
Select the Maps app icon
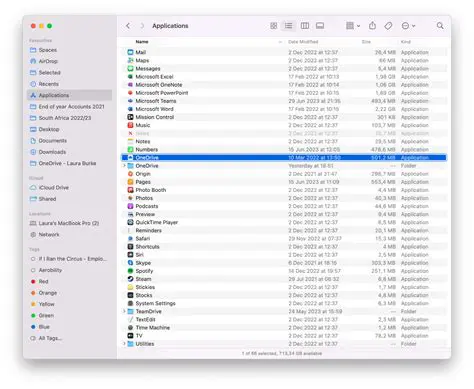130,60
